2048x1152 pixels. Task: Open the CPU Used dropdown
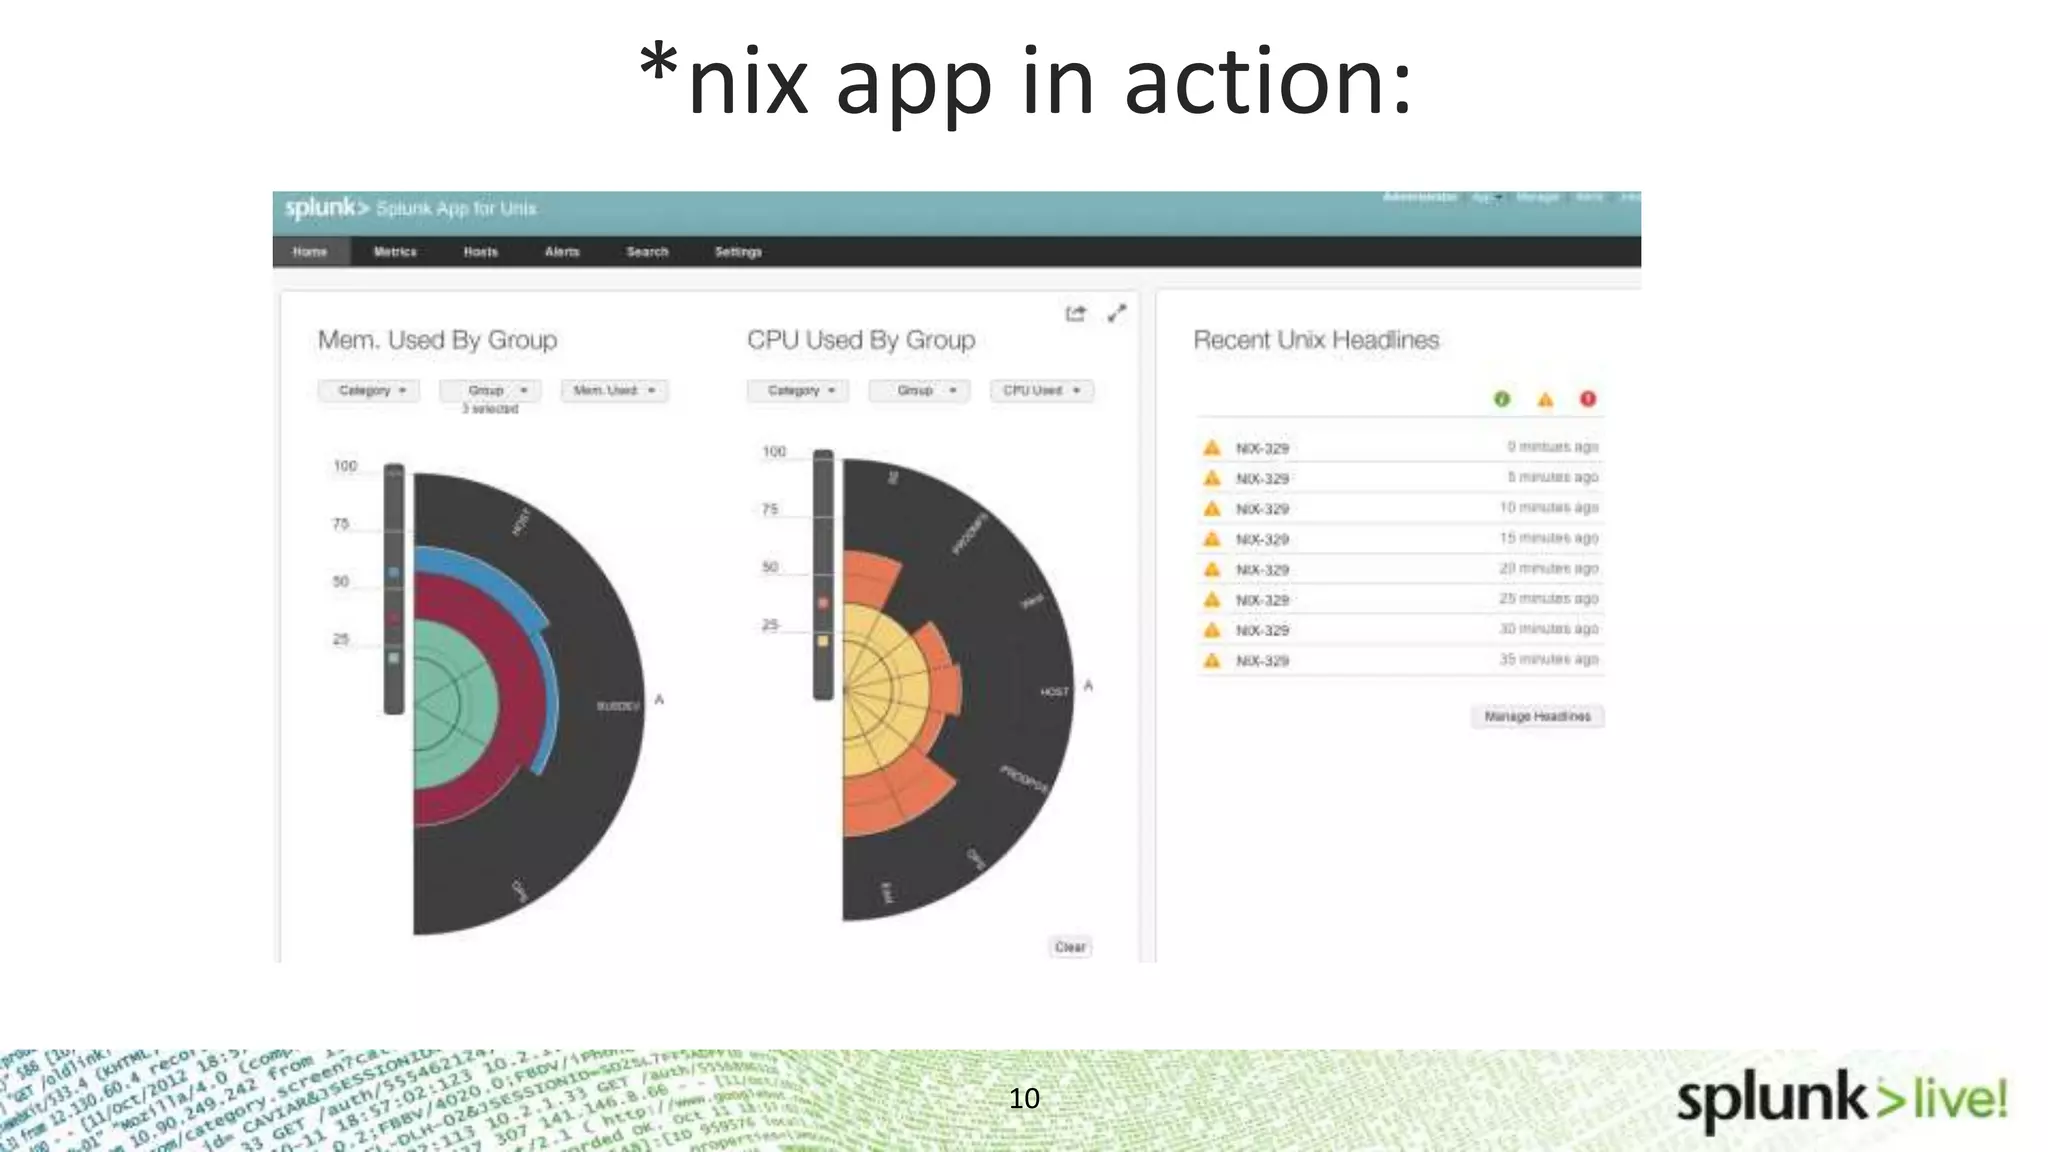1042,391
